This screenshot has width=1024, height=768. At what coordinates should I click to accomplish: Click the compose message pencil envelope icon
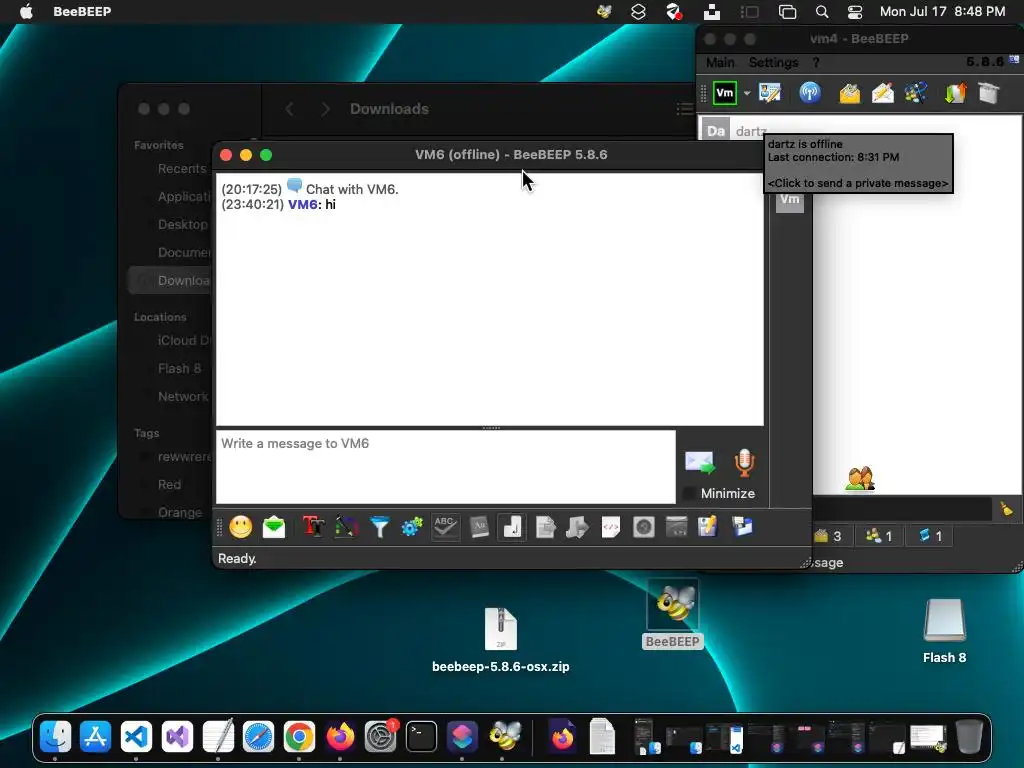click(882, 93)
